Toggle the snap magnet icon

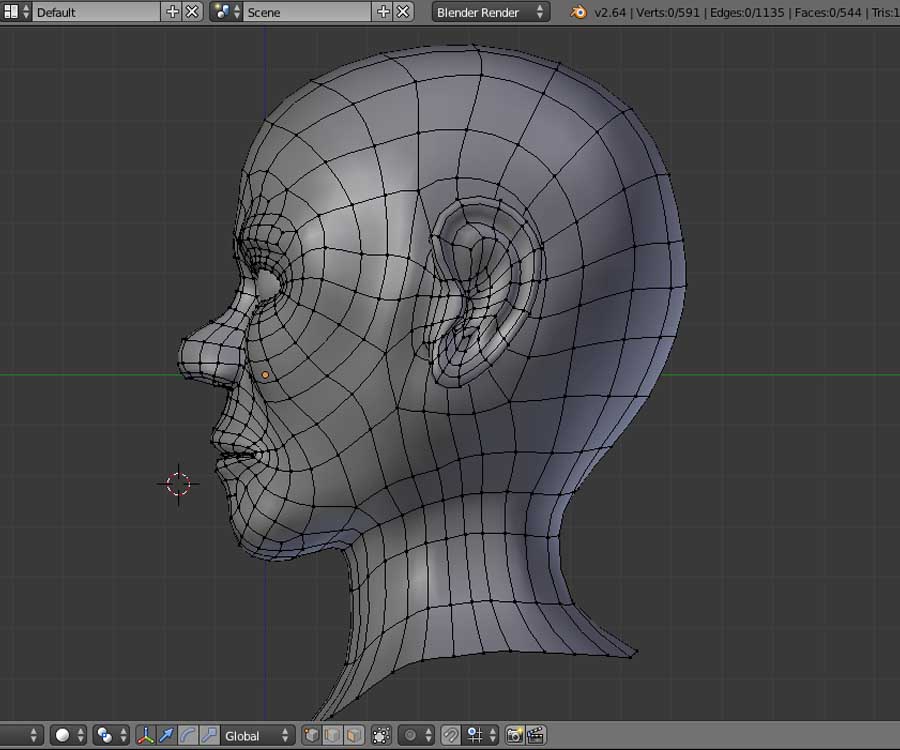coord(451,735)
